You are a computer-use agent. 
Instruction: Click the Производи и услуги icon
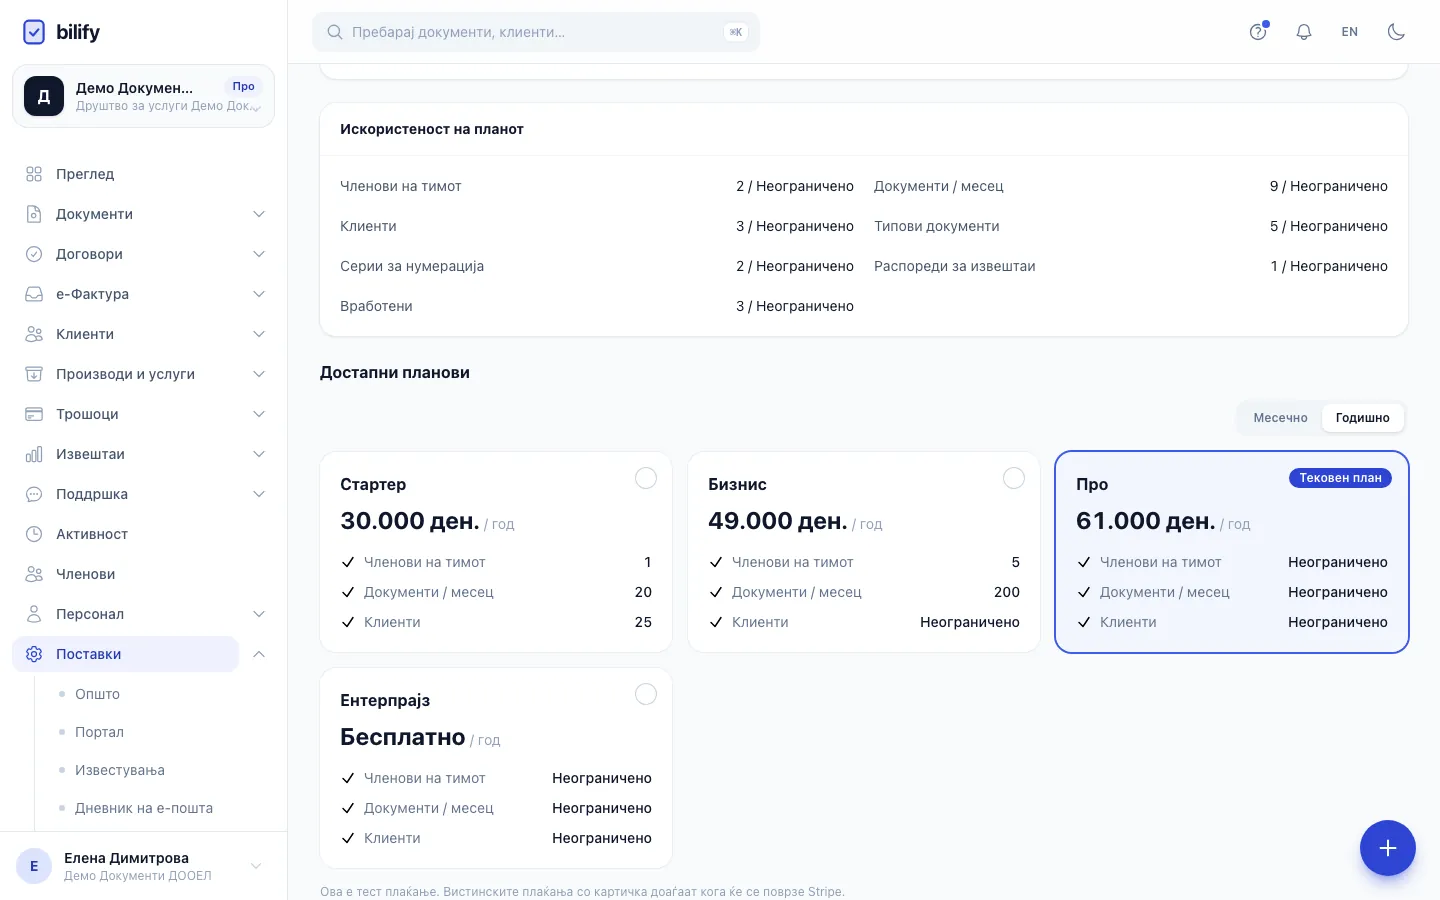[x=34, y=374]
